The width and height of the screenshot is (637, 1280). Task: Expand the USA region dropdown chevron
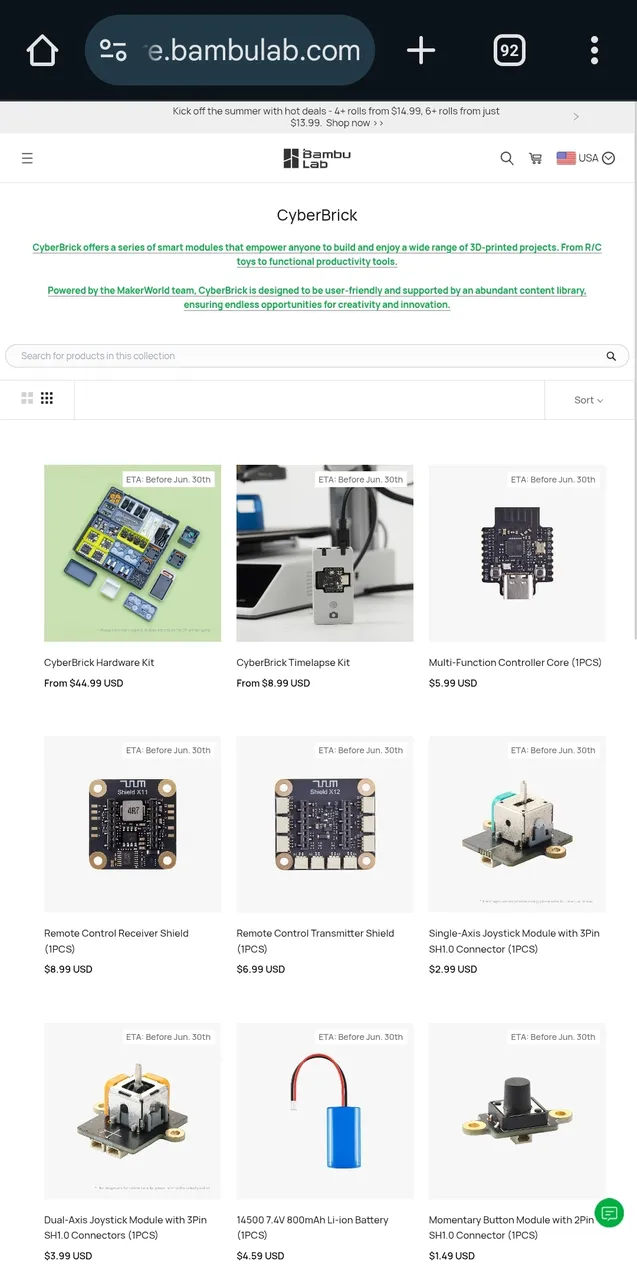click(x=609, y=158)
